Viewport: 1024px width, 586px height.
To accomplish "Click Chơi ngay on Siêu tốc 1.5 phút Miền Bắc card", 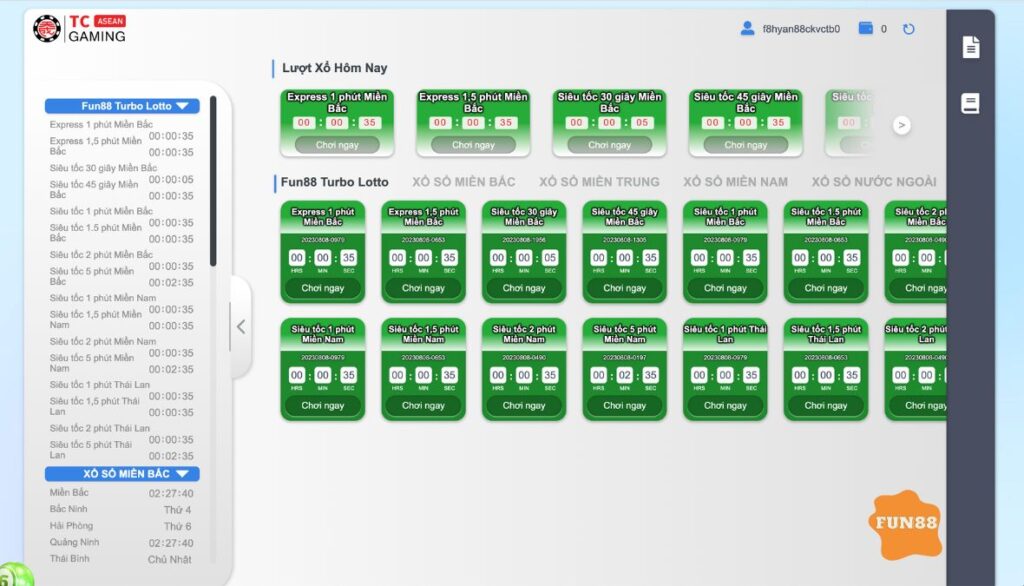I will click(825, 288).
